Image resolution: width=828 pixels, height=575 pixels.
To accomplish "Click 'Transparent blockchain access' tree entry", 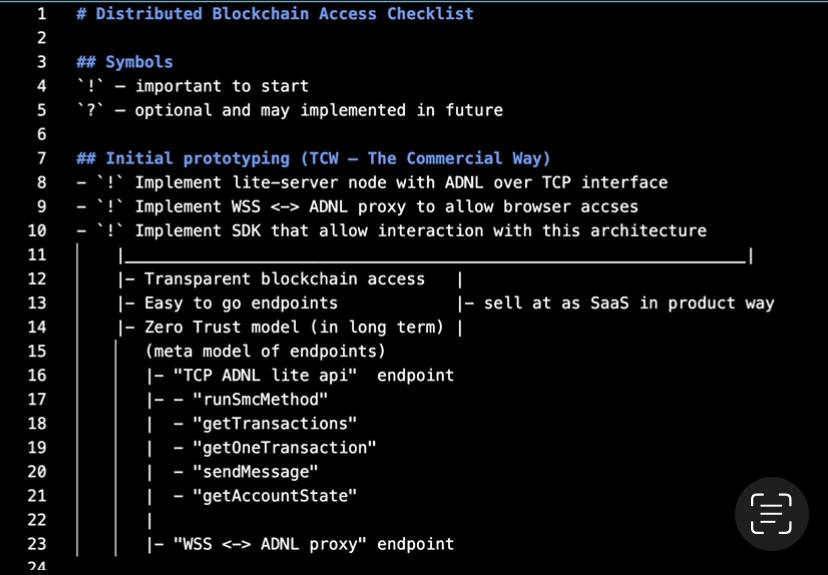I will 284,279.
